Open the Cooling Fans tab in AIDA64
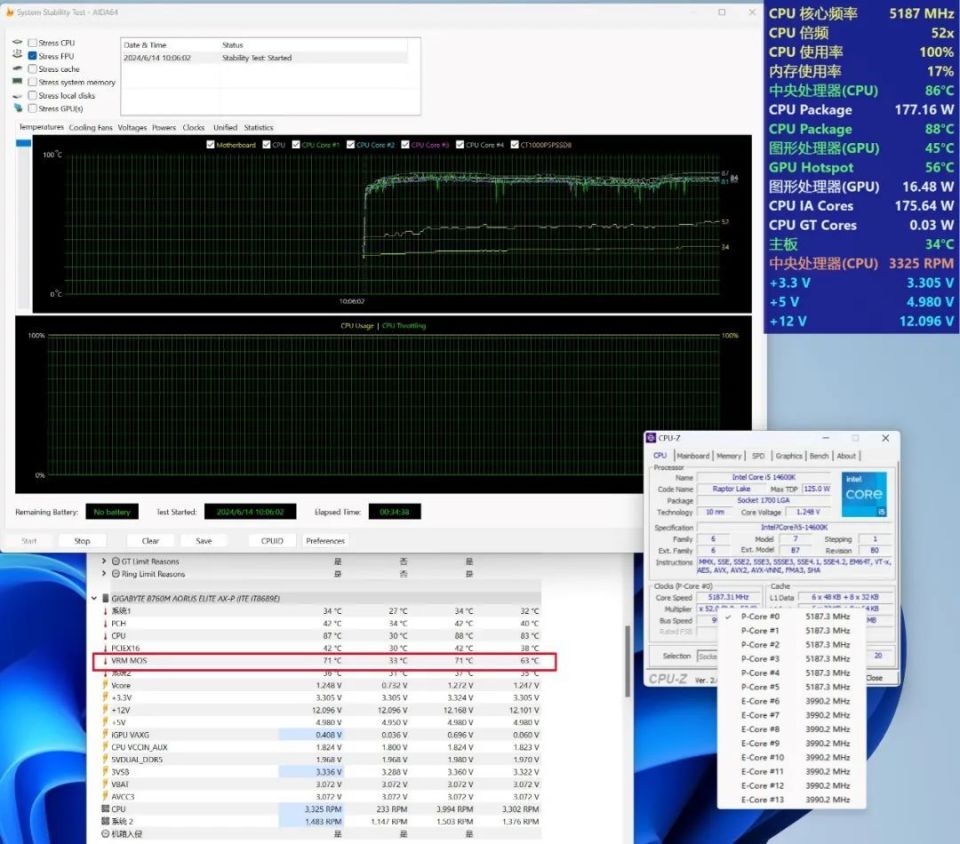960x844 pixels. (91, 127)
